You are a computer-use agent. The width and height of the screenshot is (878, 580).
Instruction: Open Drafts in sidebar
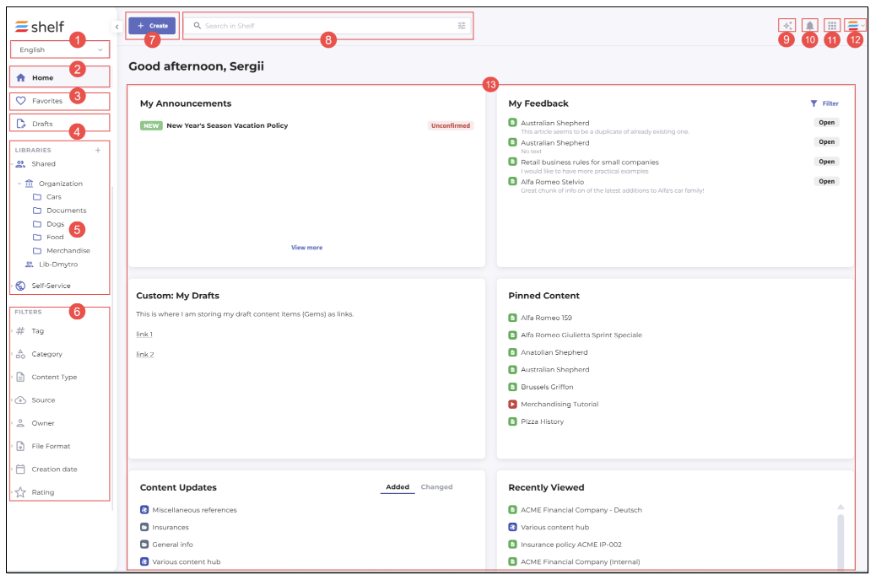[x=60, y=123]
